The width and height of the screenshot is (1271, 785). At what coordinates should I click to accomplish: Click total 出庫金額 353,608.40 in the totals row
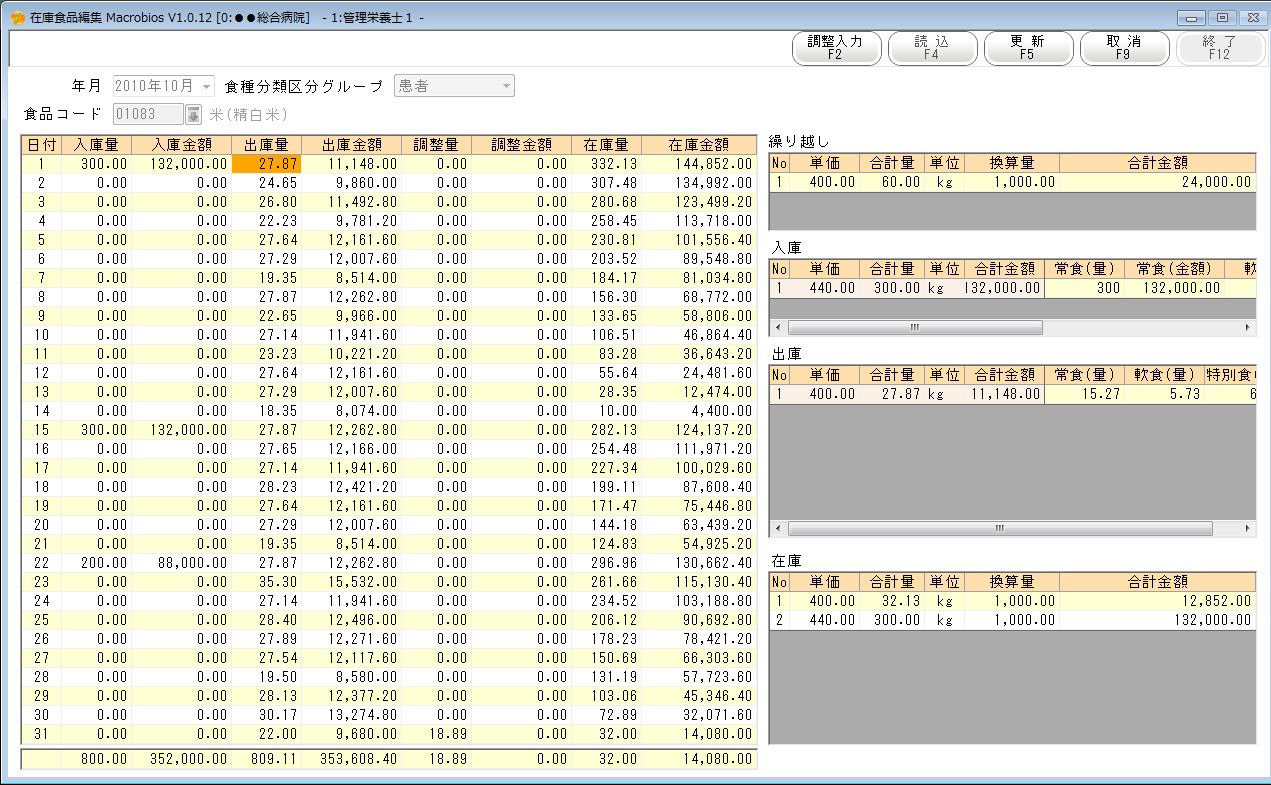[351, 759]
